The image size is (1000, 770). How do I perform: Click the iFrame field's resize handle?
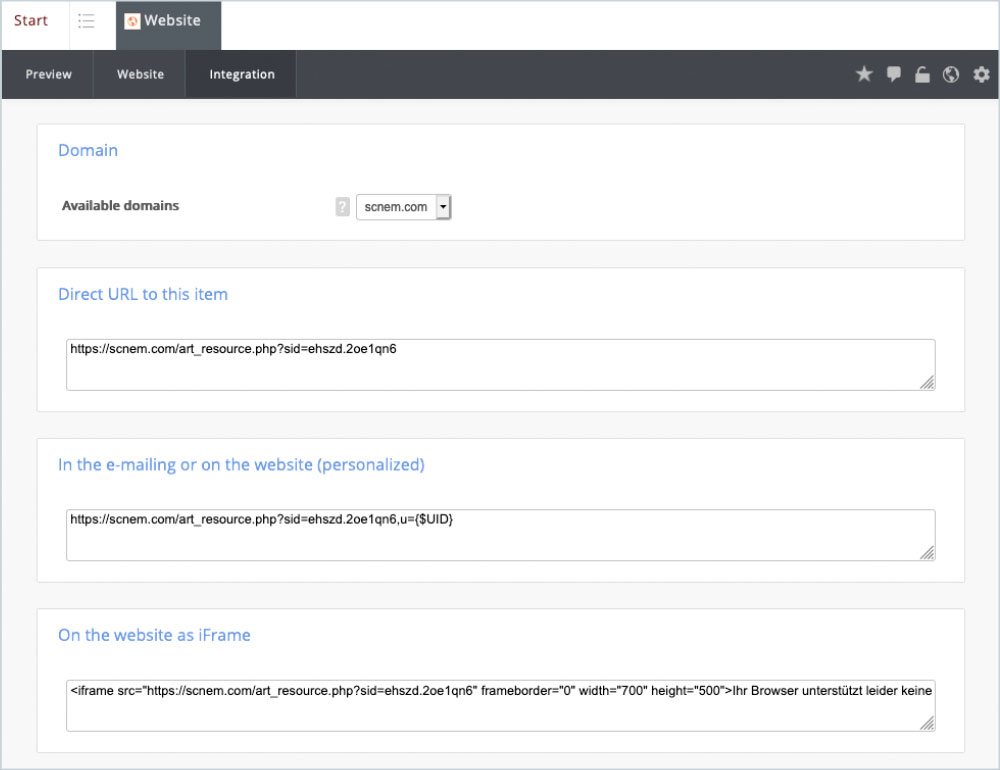click(x=927, y=723)
